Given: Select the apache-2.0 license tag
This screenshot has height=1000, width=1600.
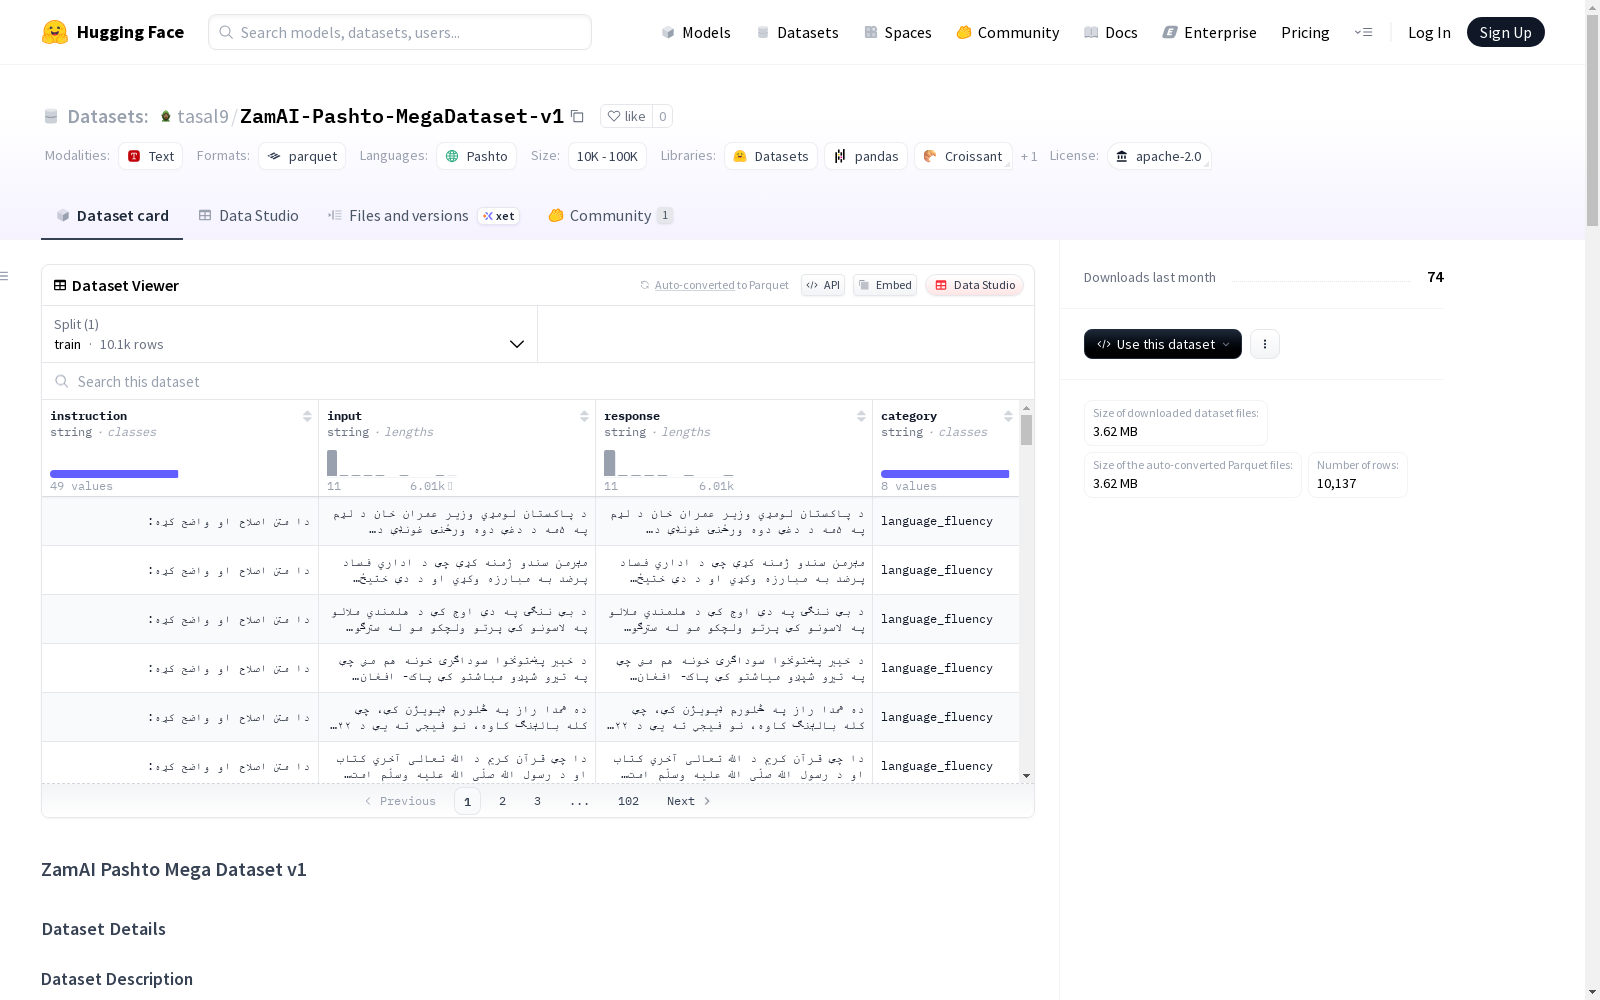Looking at the screenshot, I should coord(1159,156).
